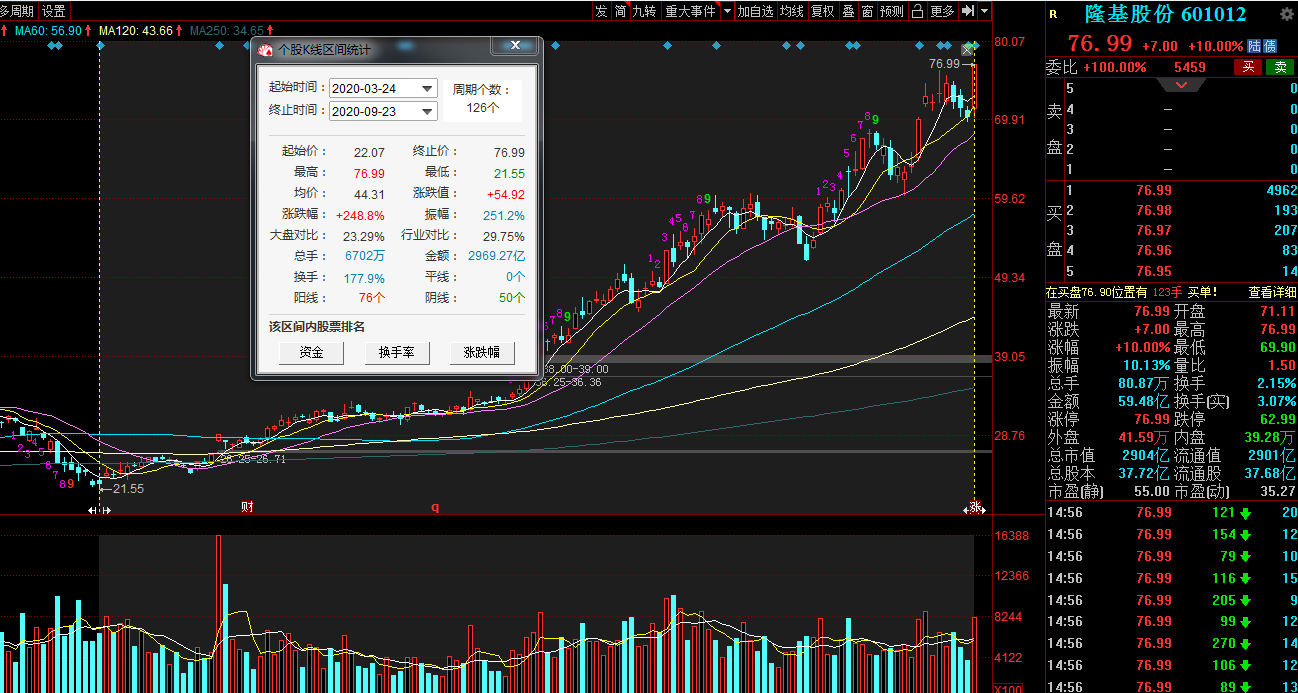Expand dropdown next to 重大事件
This screenshot has width=1298, height=693.
click(727, 11)
